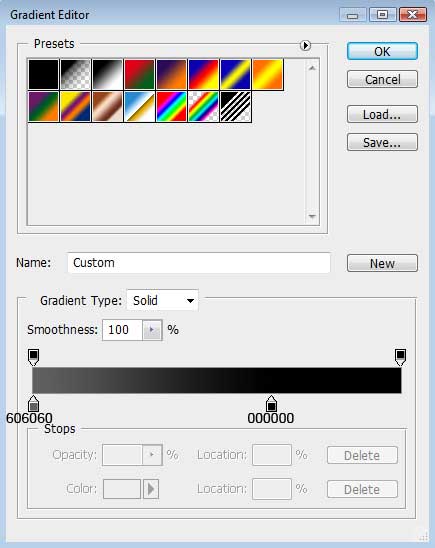
Task: Choose the Violet to Orange gradient preset
Action: (172, 74)
